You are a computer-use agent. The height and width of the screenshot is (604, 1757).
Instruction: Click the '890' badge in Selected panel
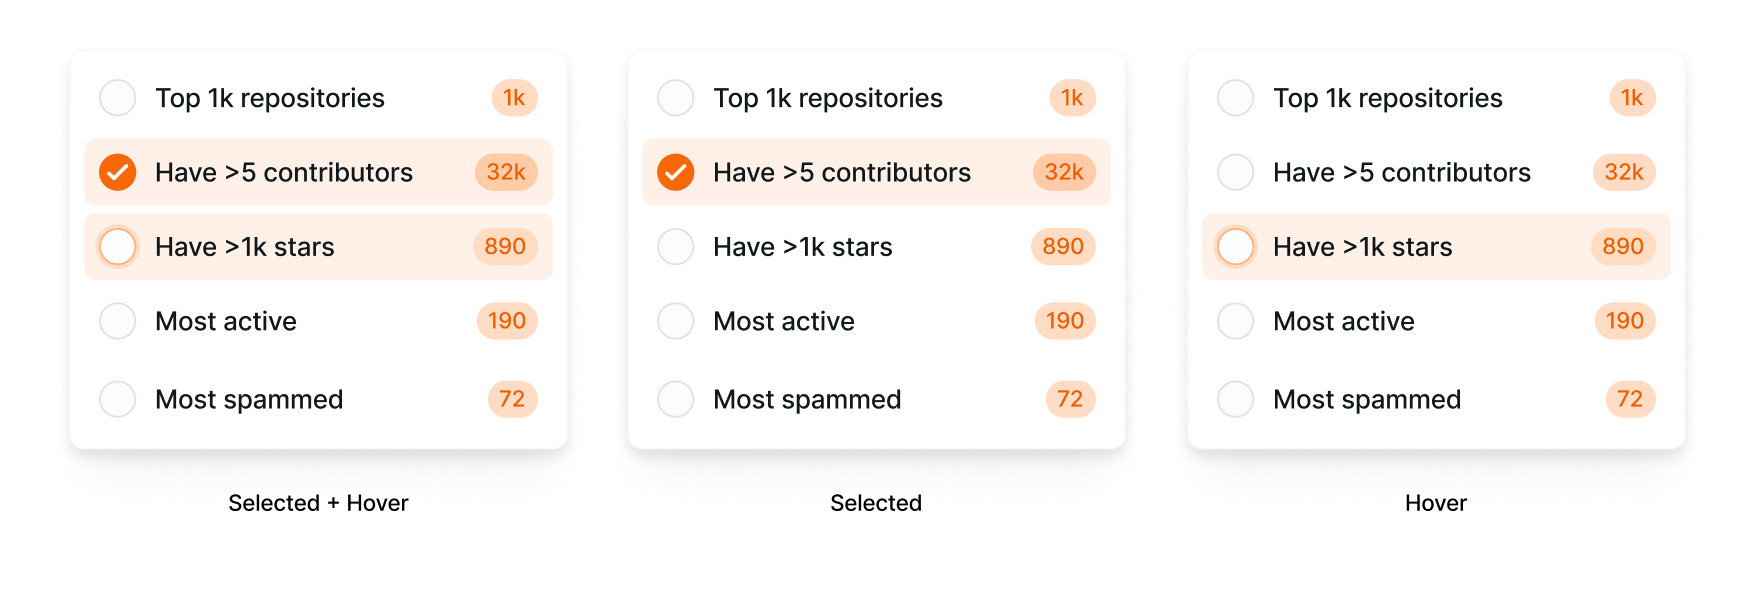pyautogui.click(x=1062, y=246)
